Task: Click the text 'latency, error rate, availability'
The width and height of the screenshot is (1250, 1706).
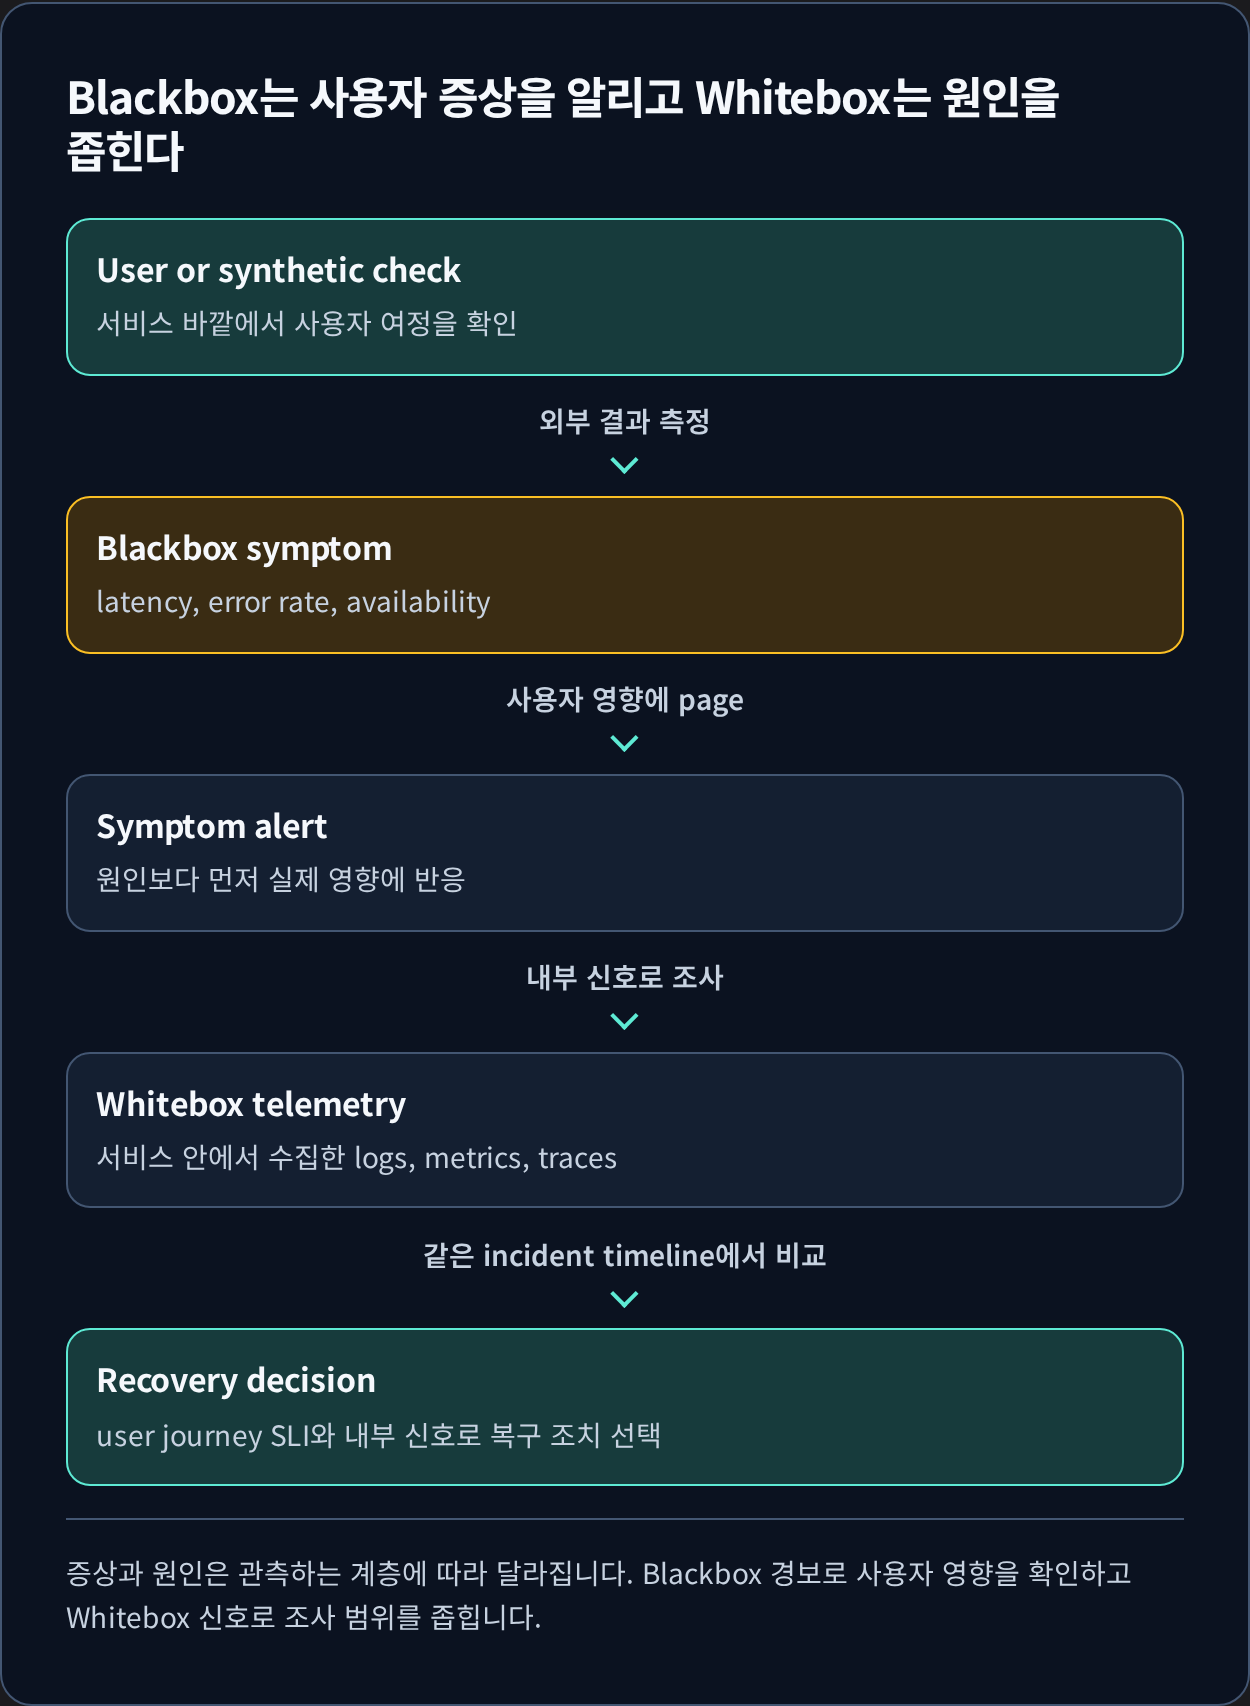Action: point(293,602)
